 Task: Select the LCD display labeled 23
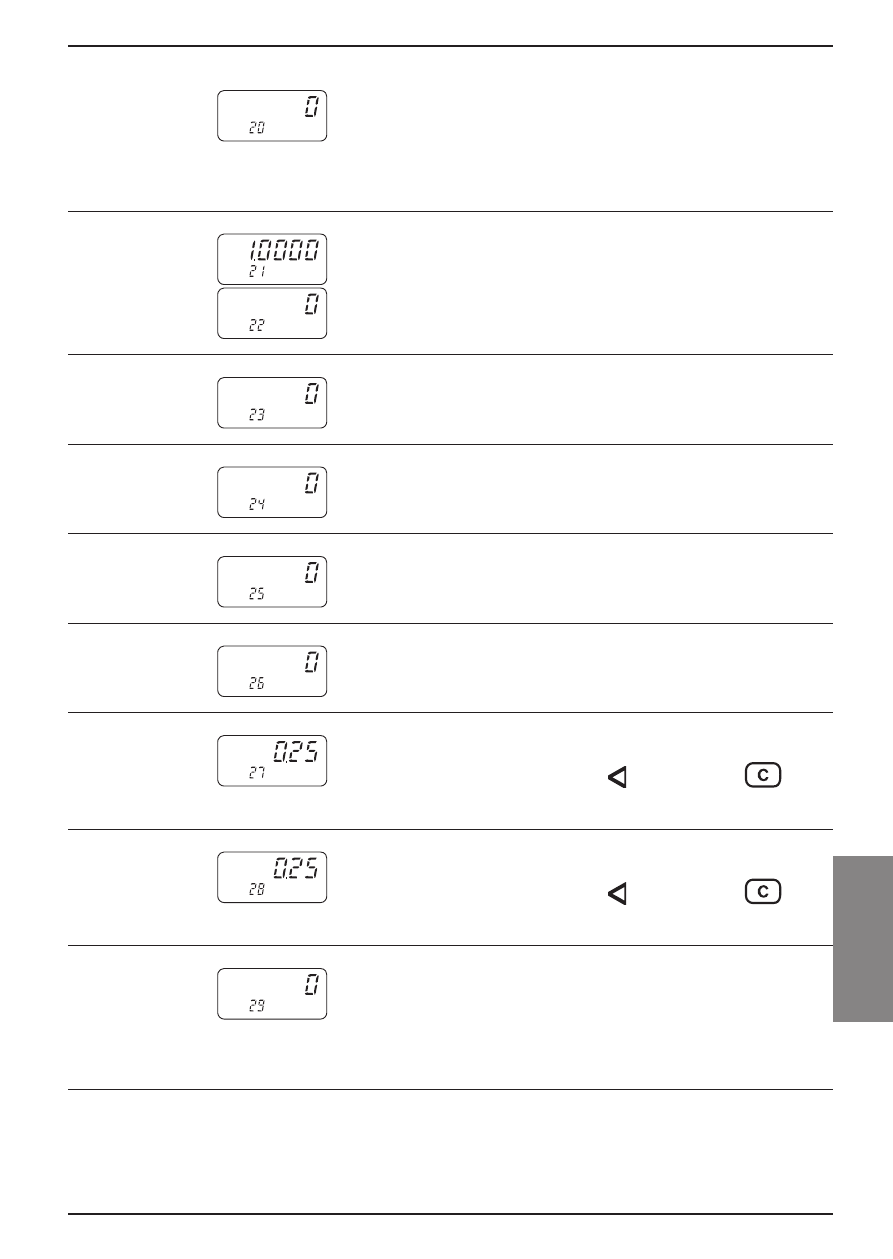(272, 403)
